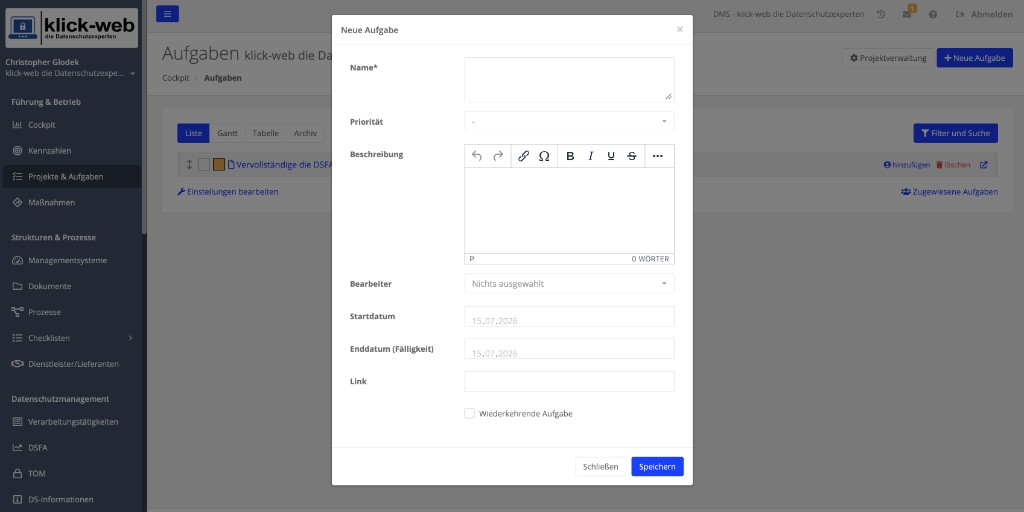
Task: Open Dokumente in the sidebar
Action: [71, 286]
